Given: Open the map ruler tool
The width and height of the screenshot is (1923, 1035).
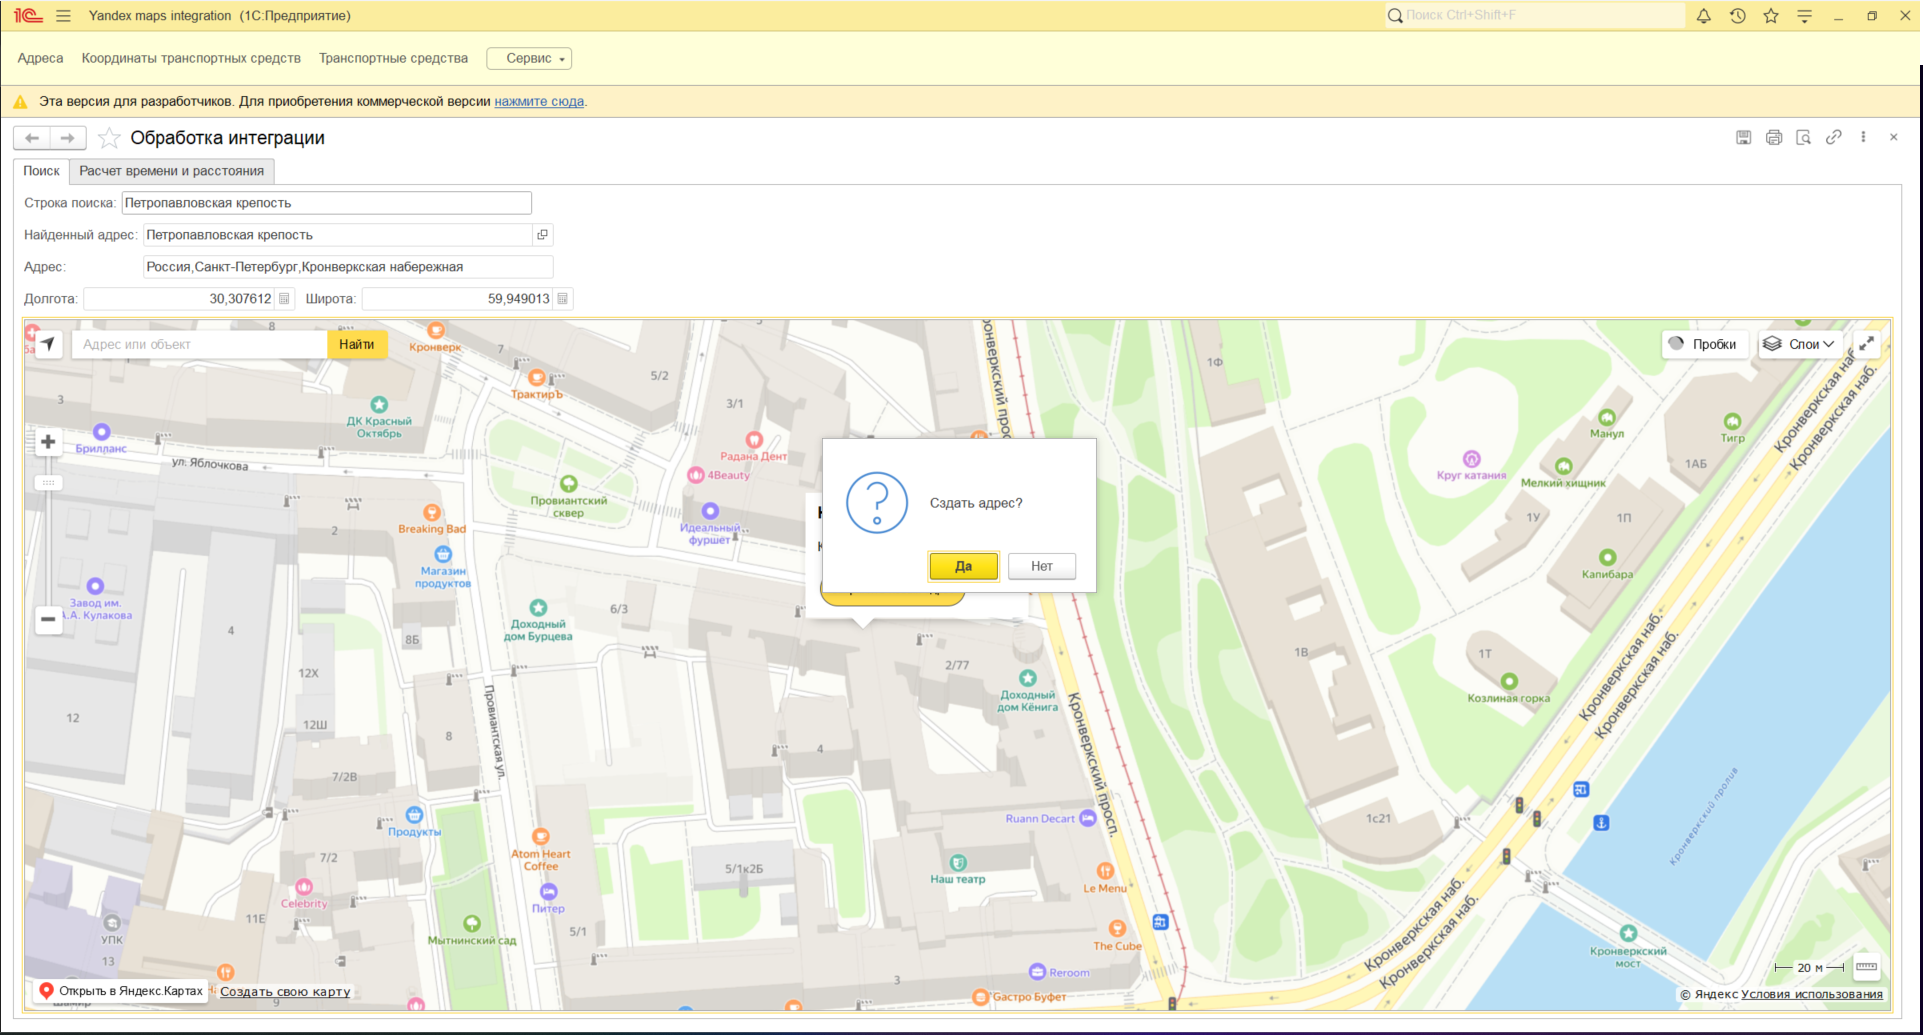Looking at the screenshot, I should click(1866, 967).
